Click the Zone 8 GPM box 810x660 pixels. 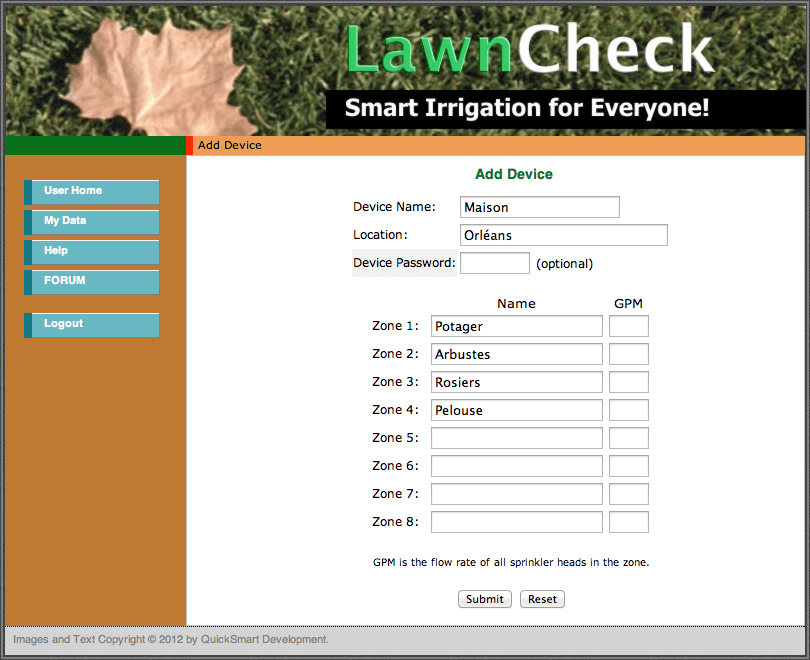coord(629,522)
